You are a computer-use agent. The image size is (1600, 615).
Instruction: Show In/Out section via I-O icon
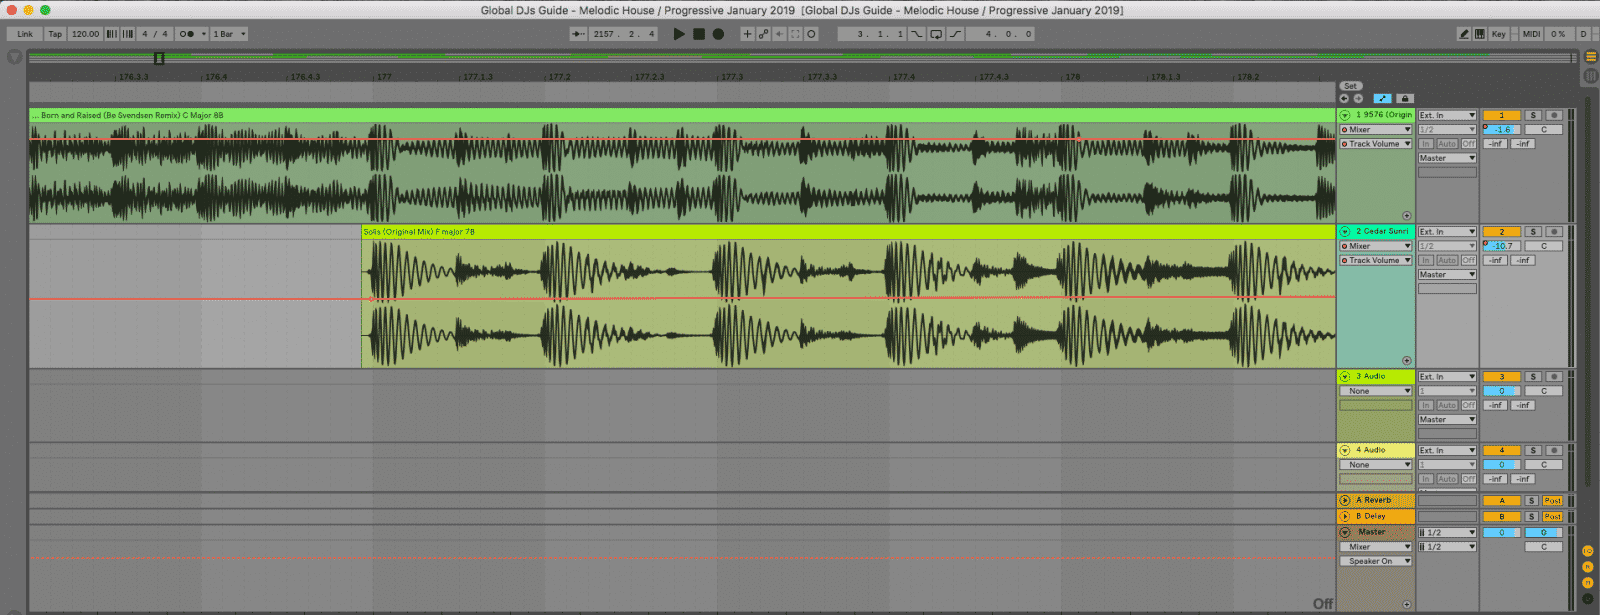point(1587,552)
